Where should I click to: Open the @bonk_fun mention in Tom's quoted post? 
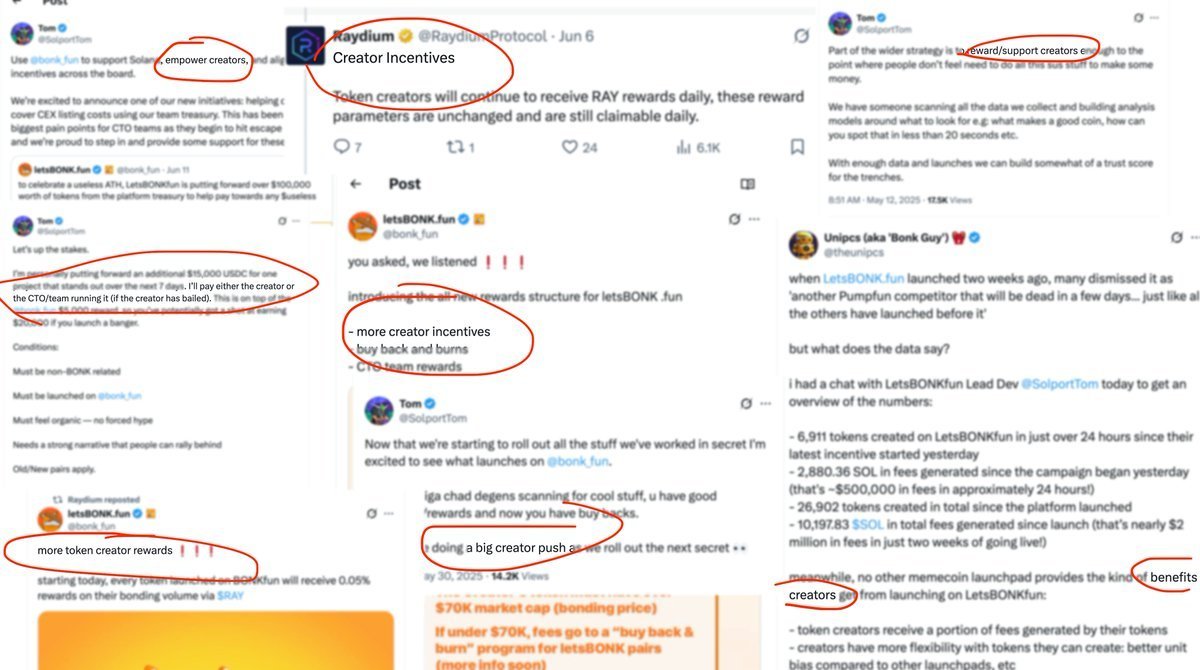(x=573, y=462)
